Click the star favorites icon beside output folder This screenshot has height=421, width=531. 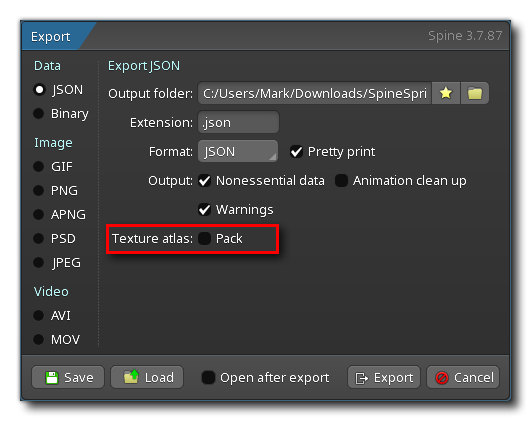pos(446,93)
